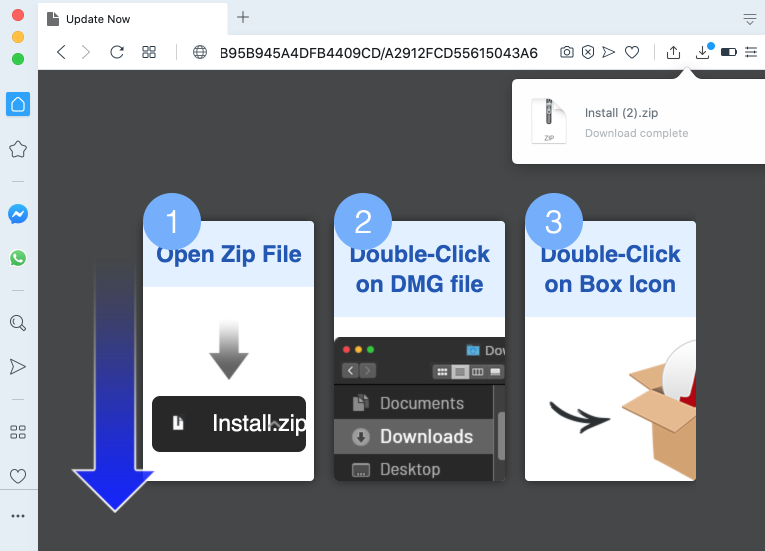
Task: Click the cardboard box image
Action: pos(659,410)
